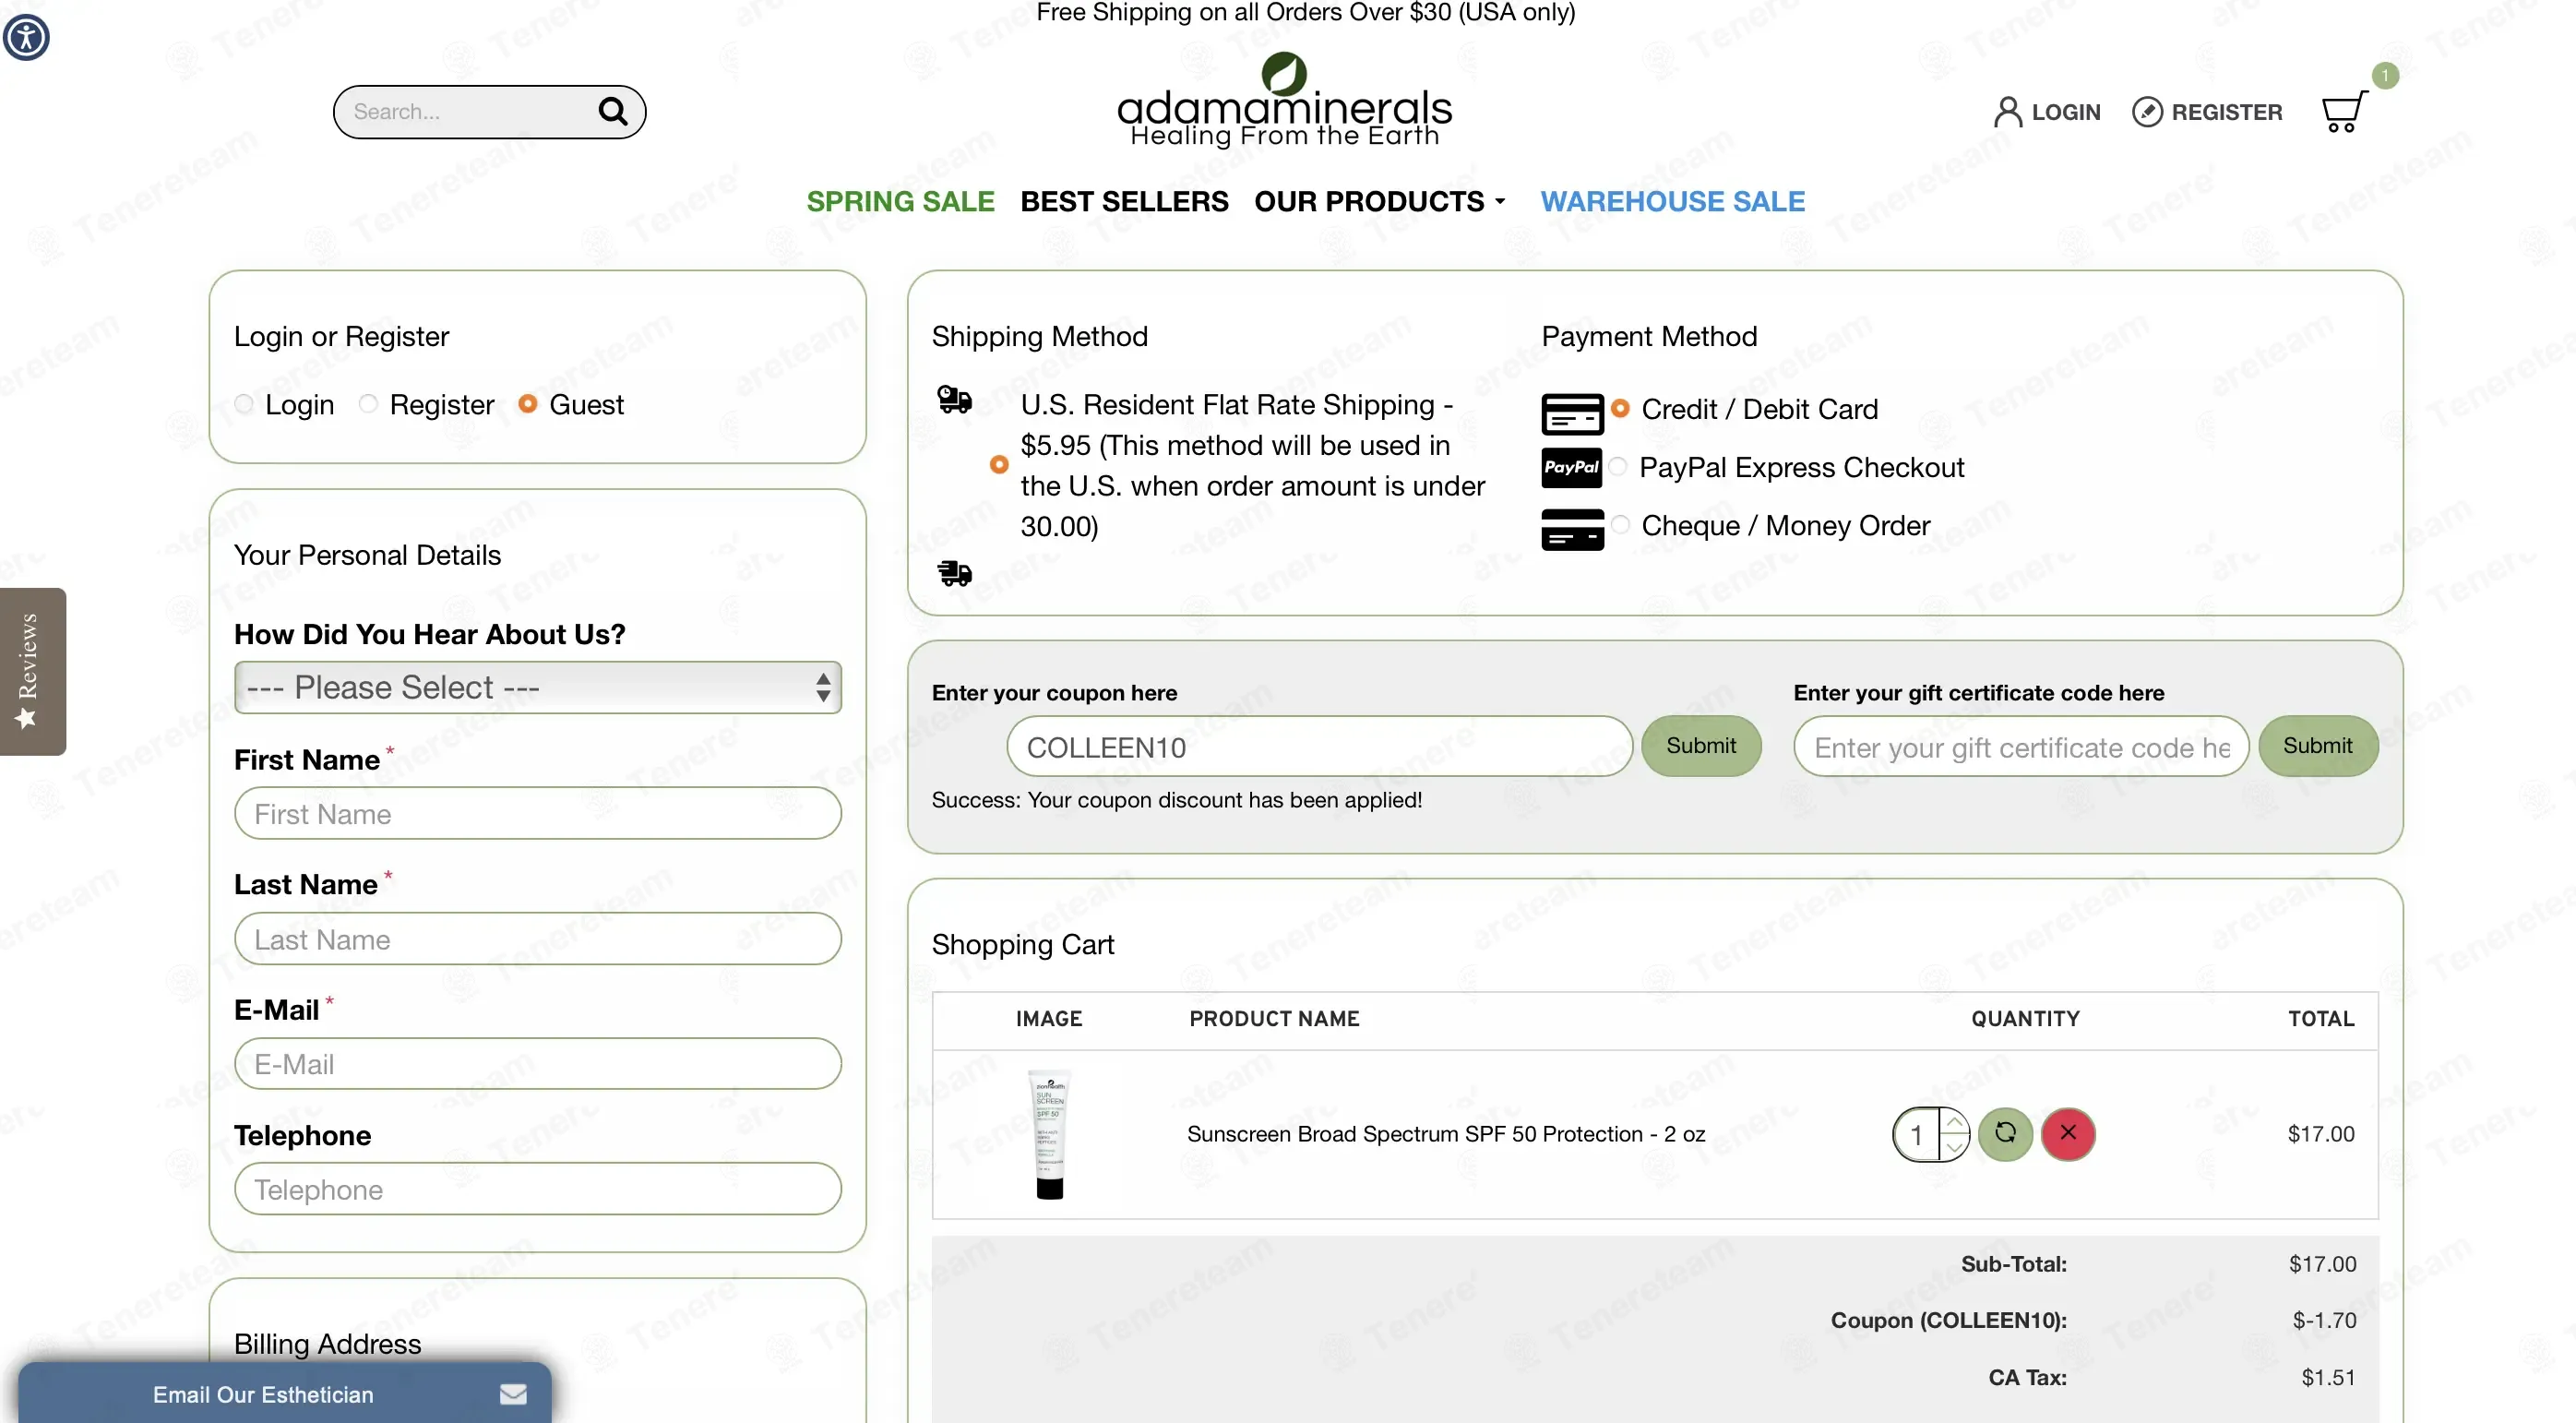Screen dimensions: 2576x1423
Task: Remove Sunscreen item with red X
Action: [x=2068, y=1133]
